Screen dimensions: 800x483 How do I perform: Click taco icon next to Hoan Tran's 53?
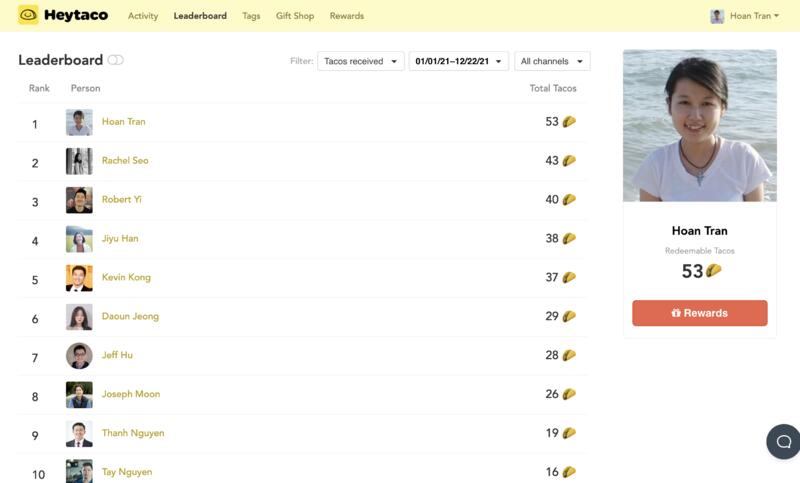coord(569,122)
